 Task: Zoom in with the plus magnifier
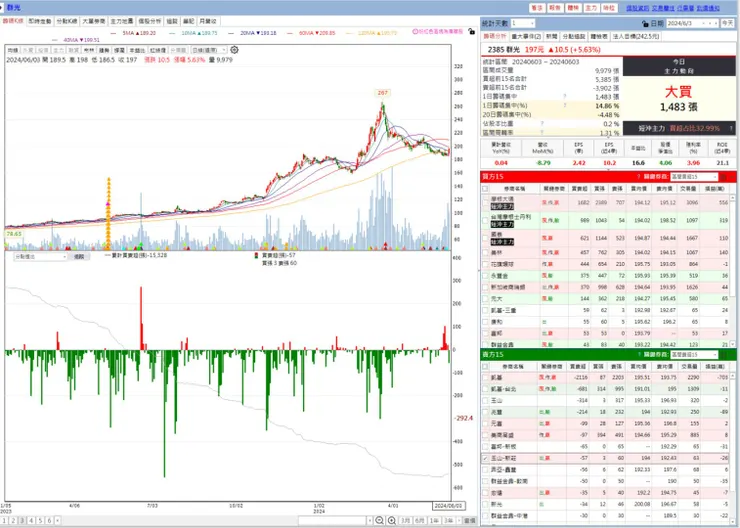(x=392, y=520)
